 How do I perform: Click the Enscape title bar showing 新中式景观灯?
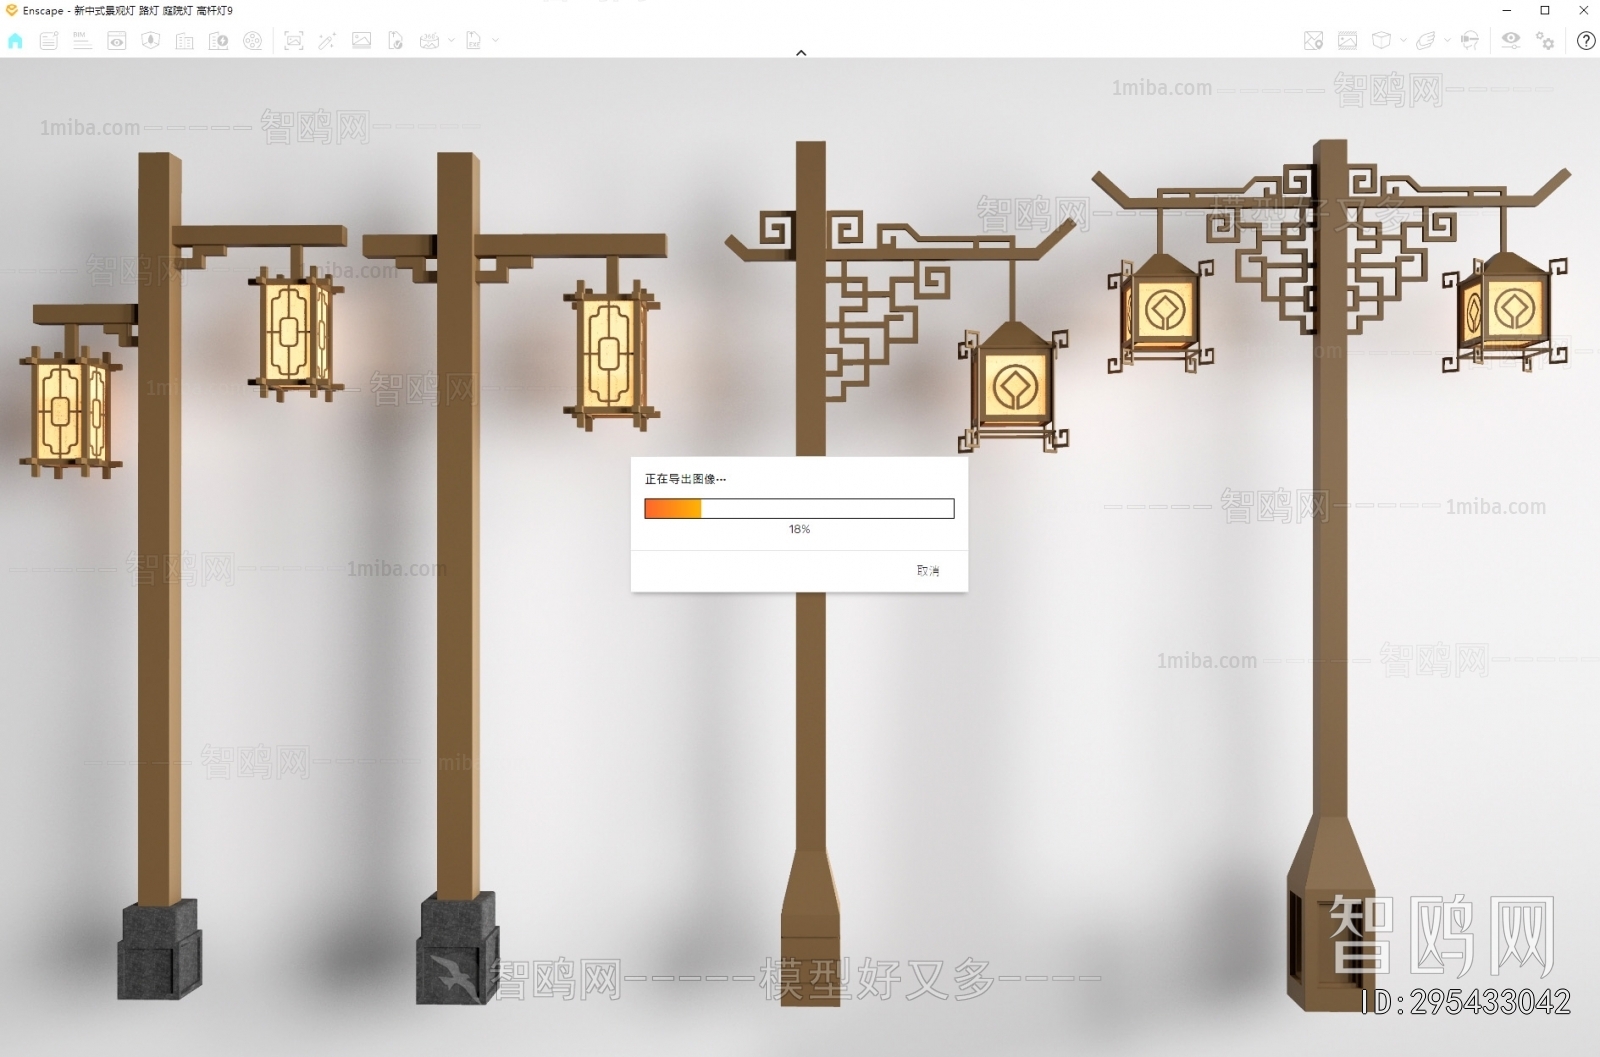pyautogui.click(x=120, y=10)
